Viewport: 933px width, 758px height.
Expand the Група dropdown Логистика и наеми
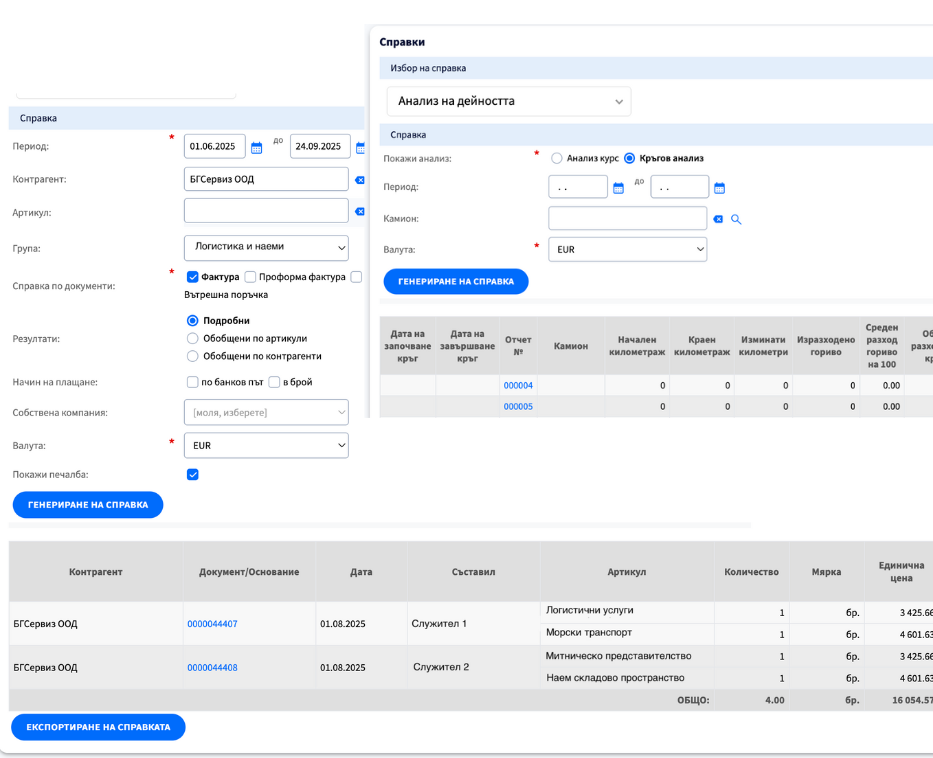tap(266, 247)
